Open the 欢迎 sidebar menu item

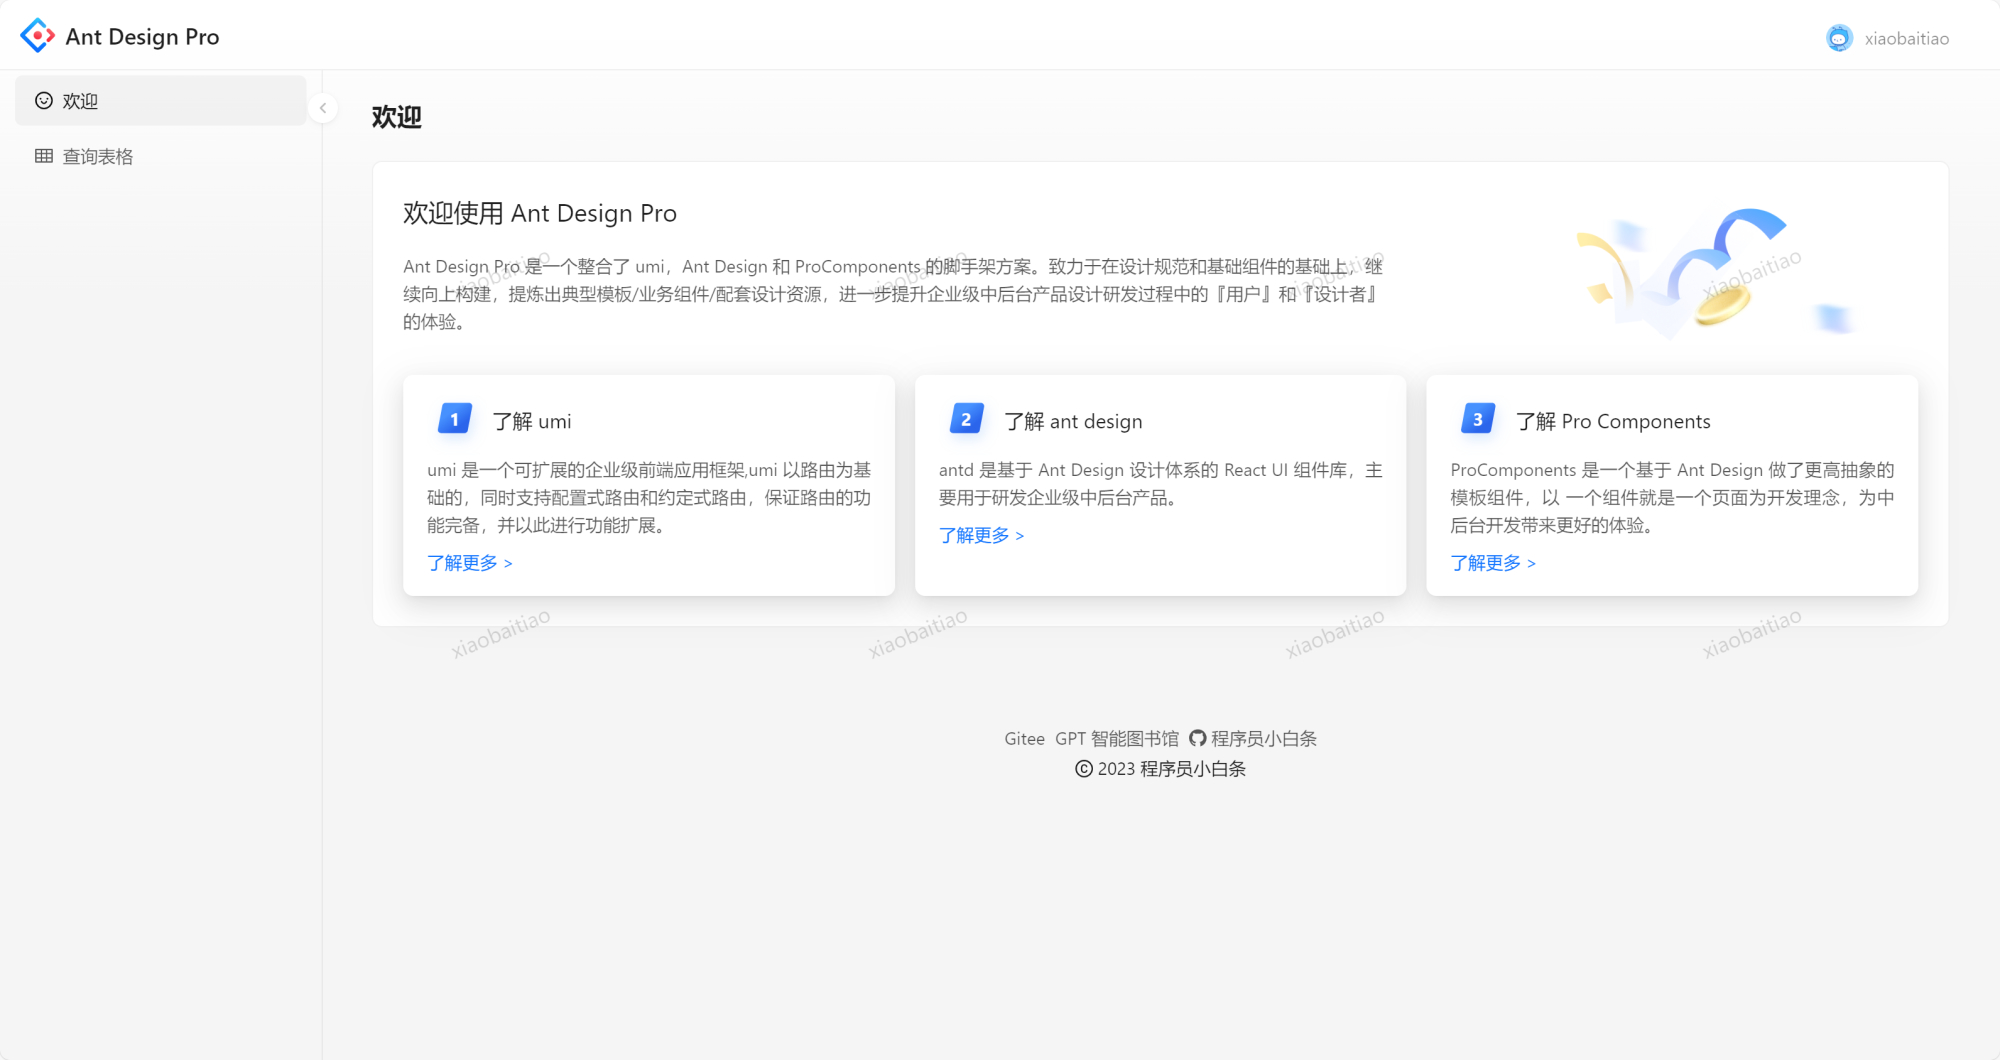(161, 101)
